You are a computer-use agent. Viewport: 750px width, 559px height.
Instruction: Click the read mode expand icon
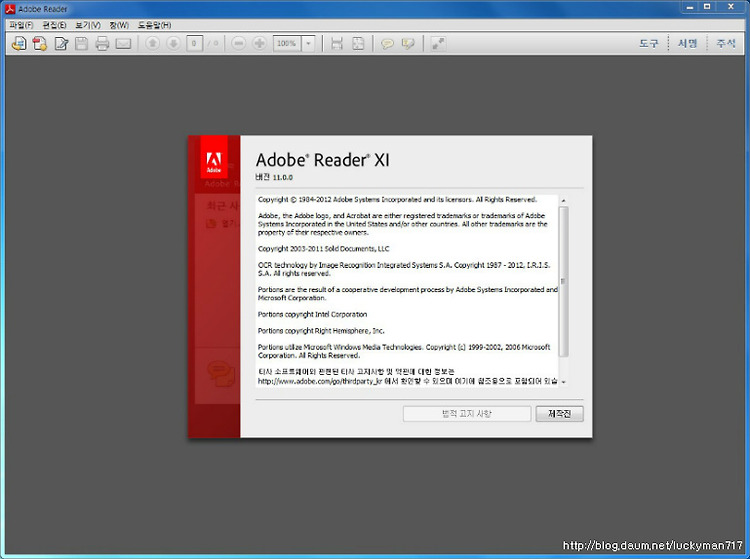point(438,44)
